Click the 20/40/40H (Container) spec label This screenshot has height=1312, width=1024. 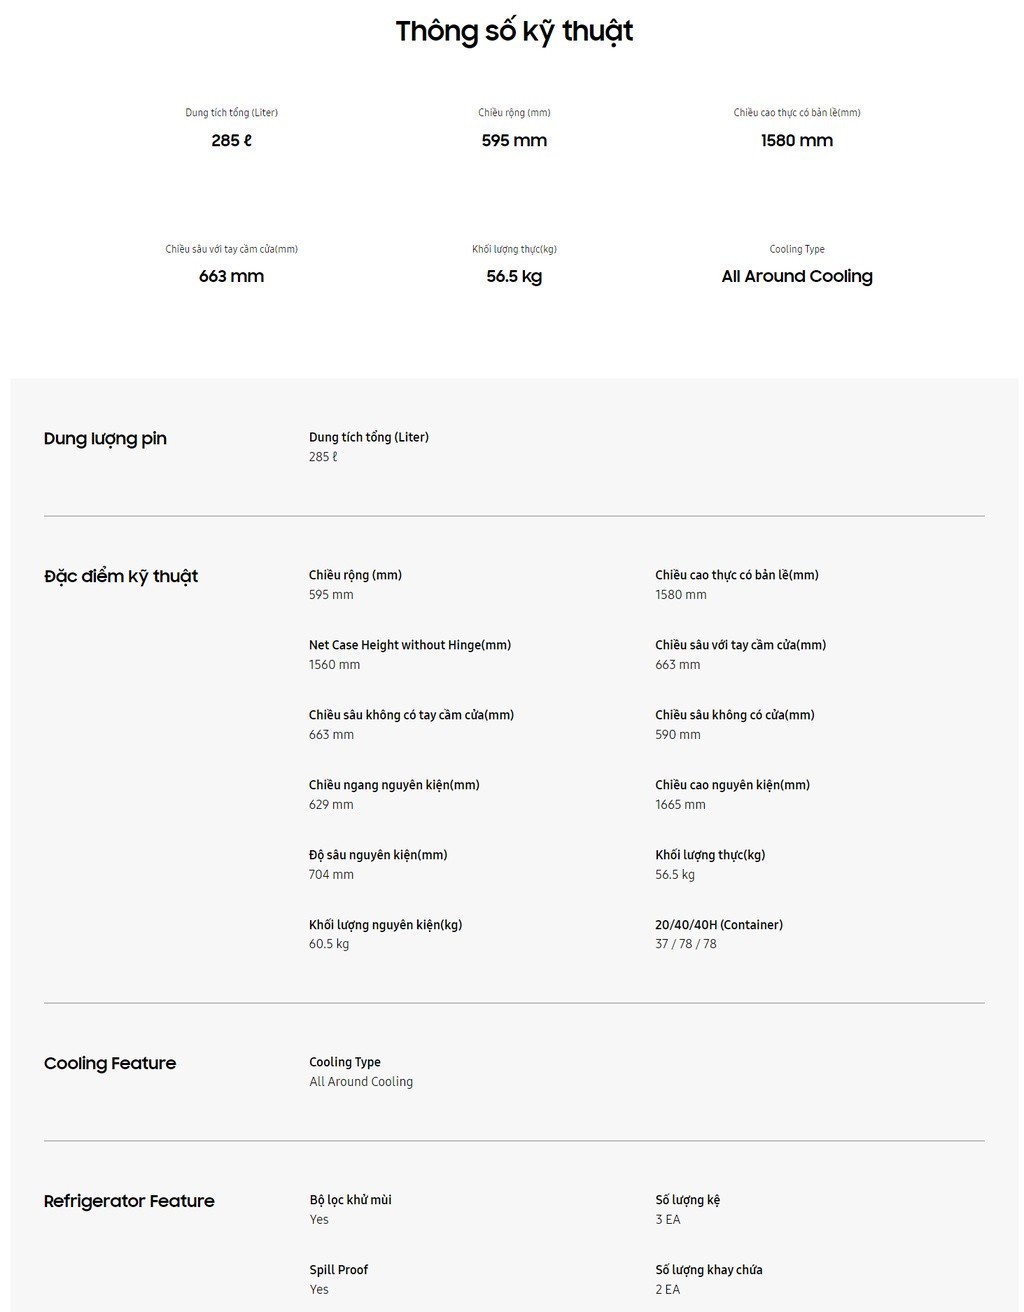[719, 926]
